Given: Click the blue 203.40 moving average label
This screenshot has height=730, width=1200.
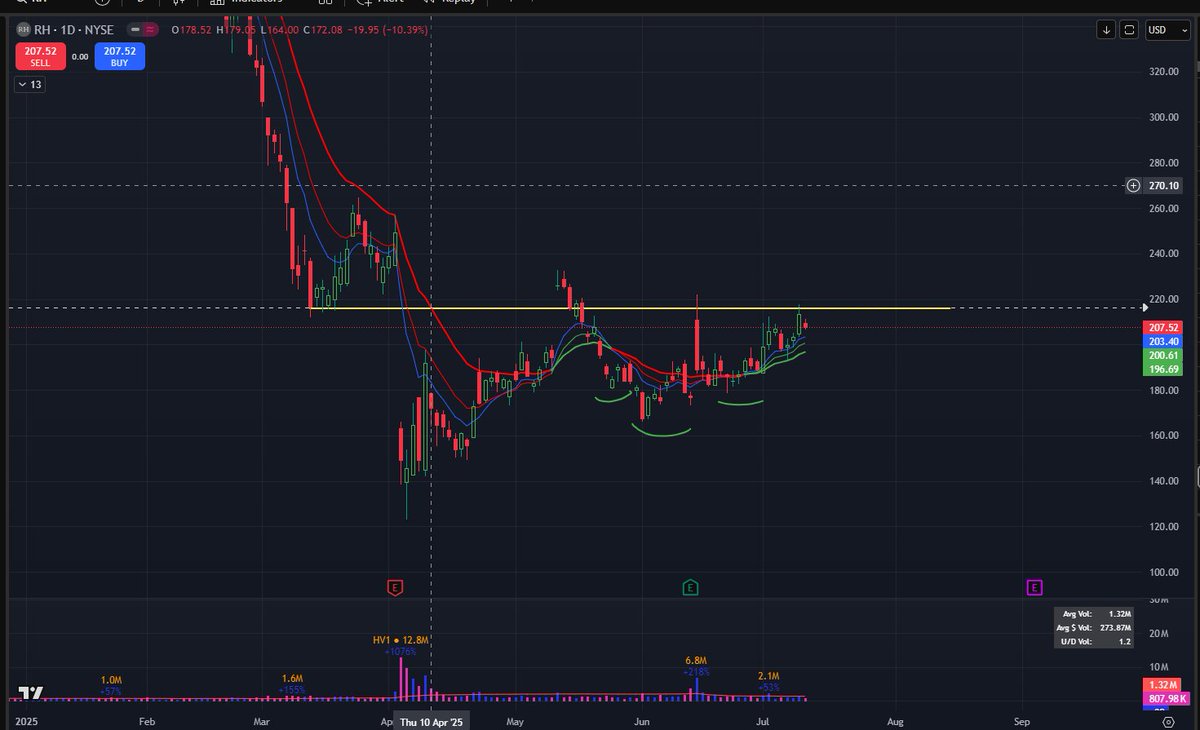Looking at the screenshot, I should pyautogui.click(x=1163, y=341).
